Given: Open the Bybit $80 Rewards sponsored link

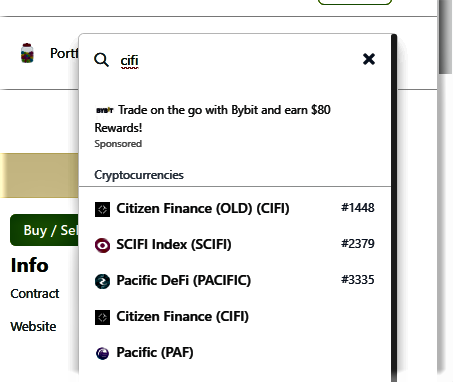Looking at the screenshot, I should 213,119.
